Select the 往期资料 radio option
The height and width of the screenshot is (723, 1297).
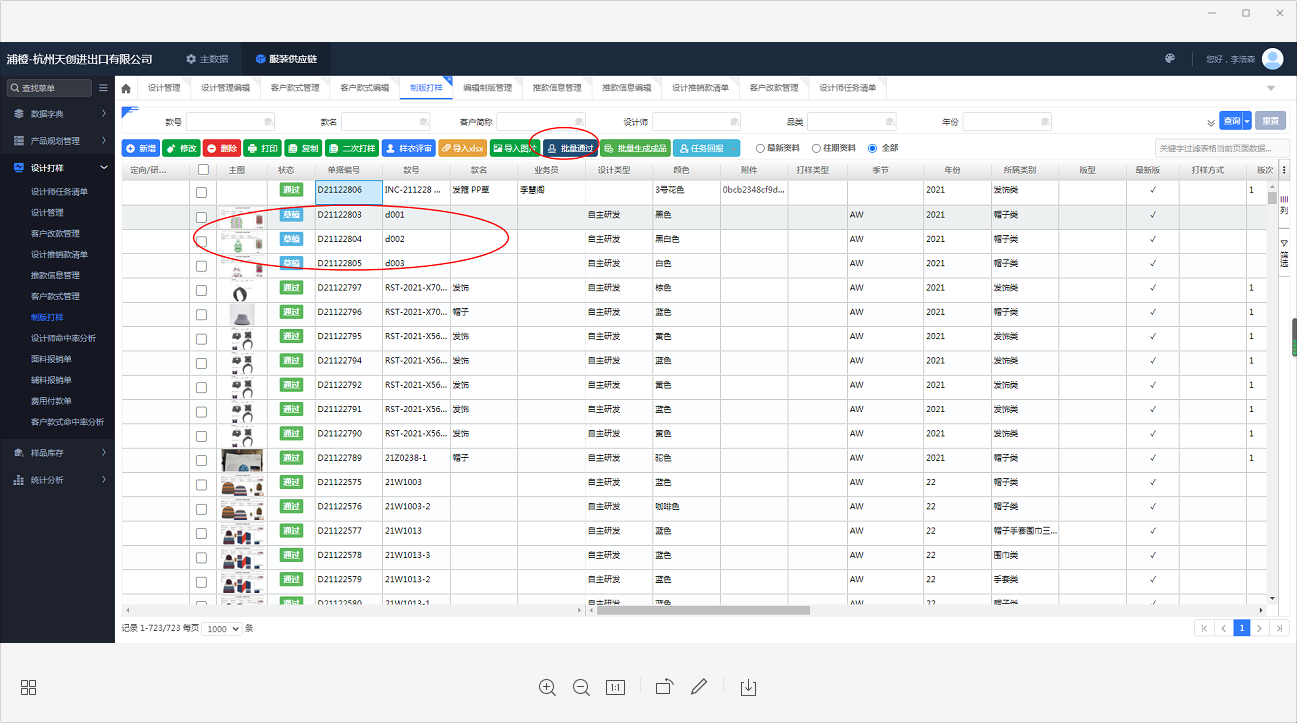pyautogui.click(x=817, y=148)
